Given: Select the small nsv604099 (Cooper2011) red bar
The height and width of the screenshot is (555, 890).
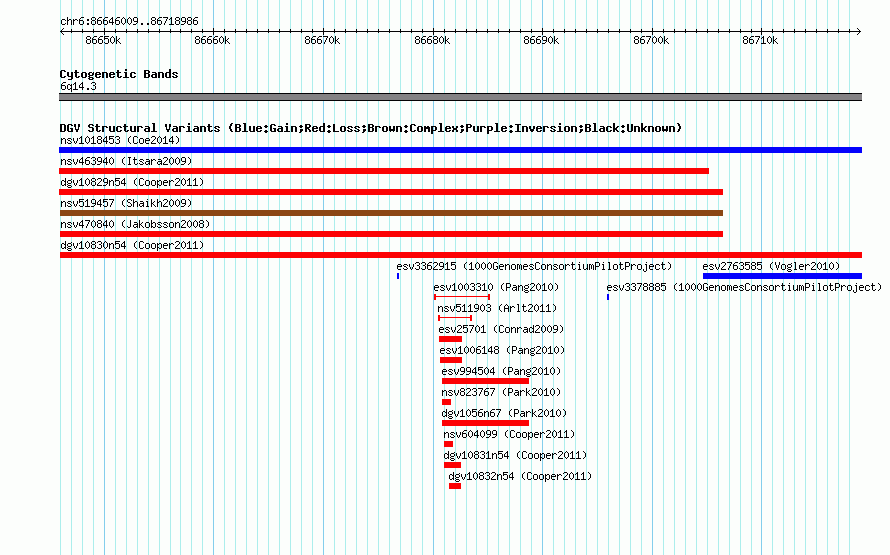Looking at the screenshot, I should (x=448, y=444).
